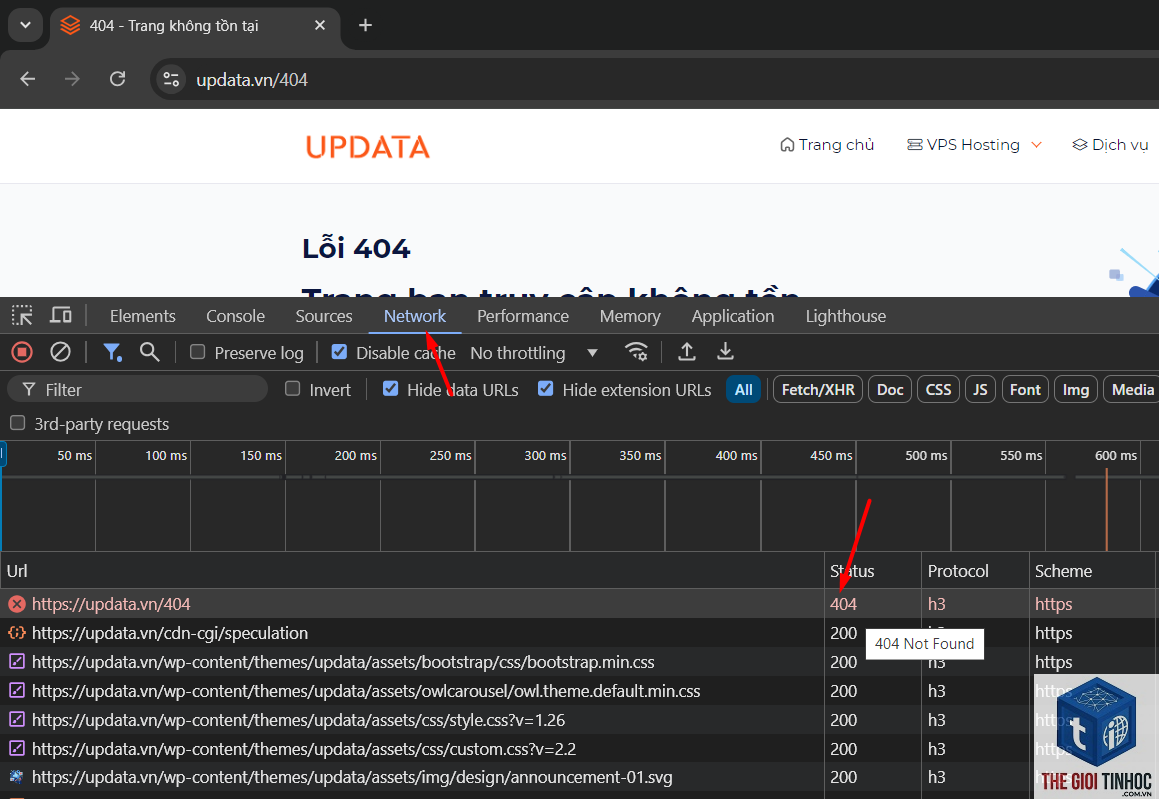Open the Dịch vụ menu link
The height and width of the screenshot is (799, 1159).
point(1110,145)
